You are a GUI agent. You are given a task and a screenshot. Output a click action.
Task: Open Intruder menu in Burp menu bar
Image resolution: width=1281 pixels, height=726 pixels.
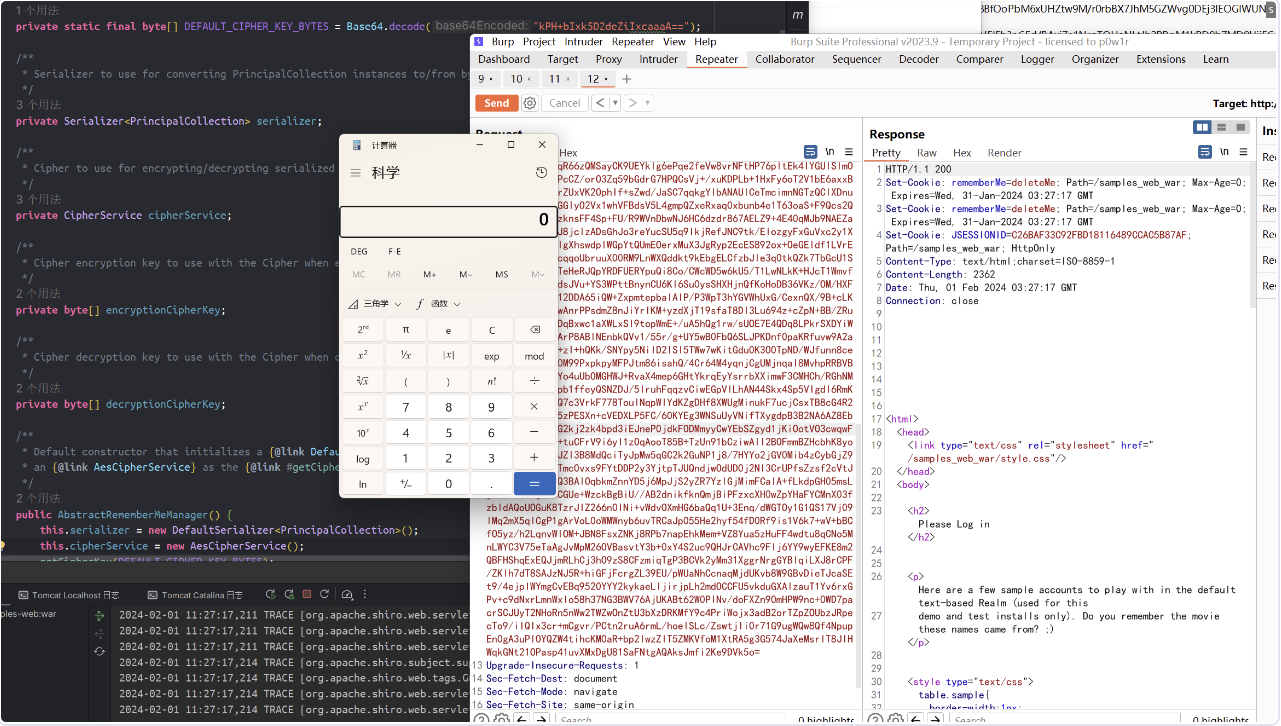point(584,42)
